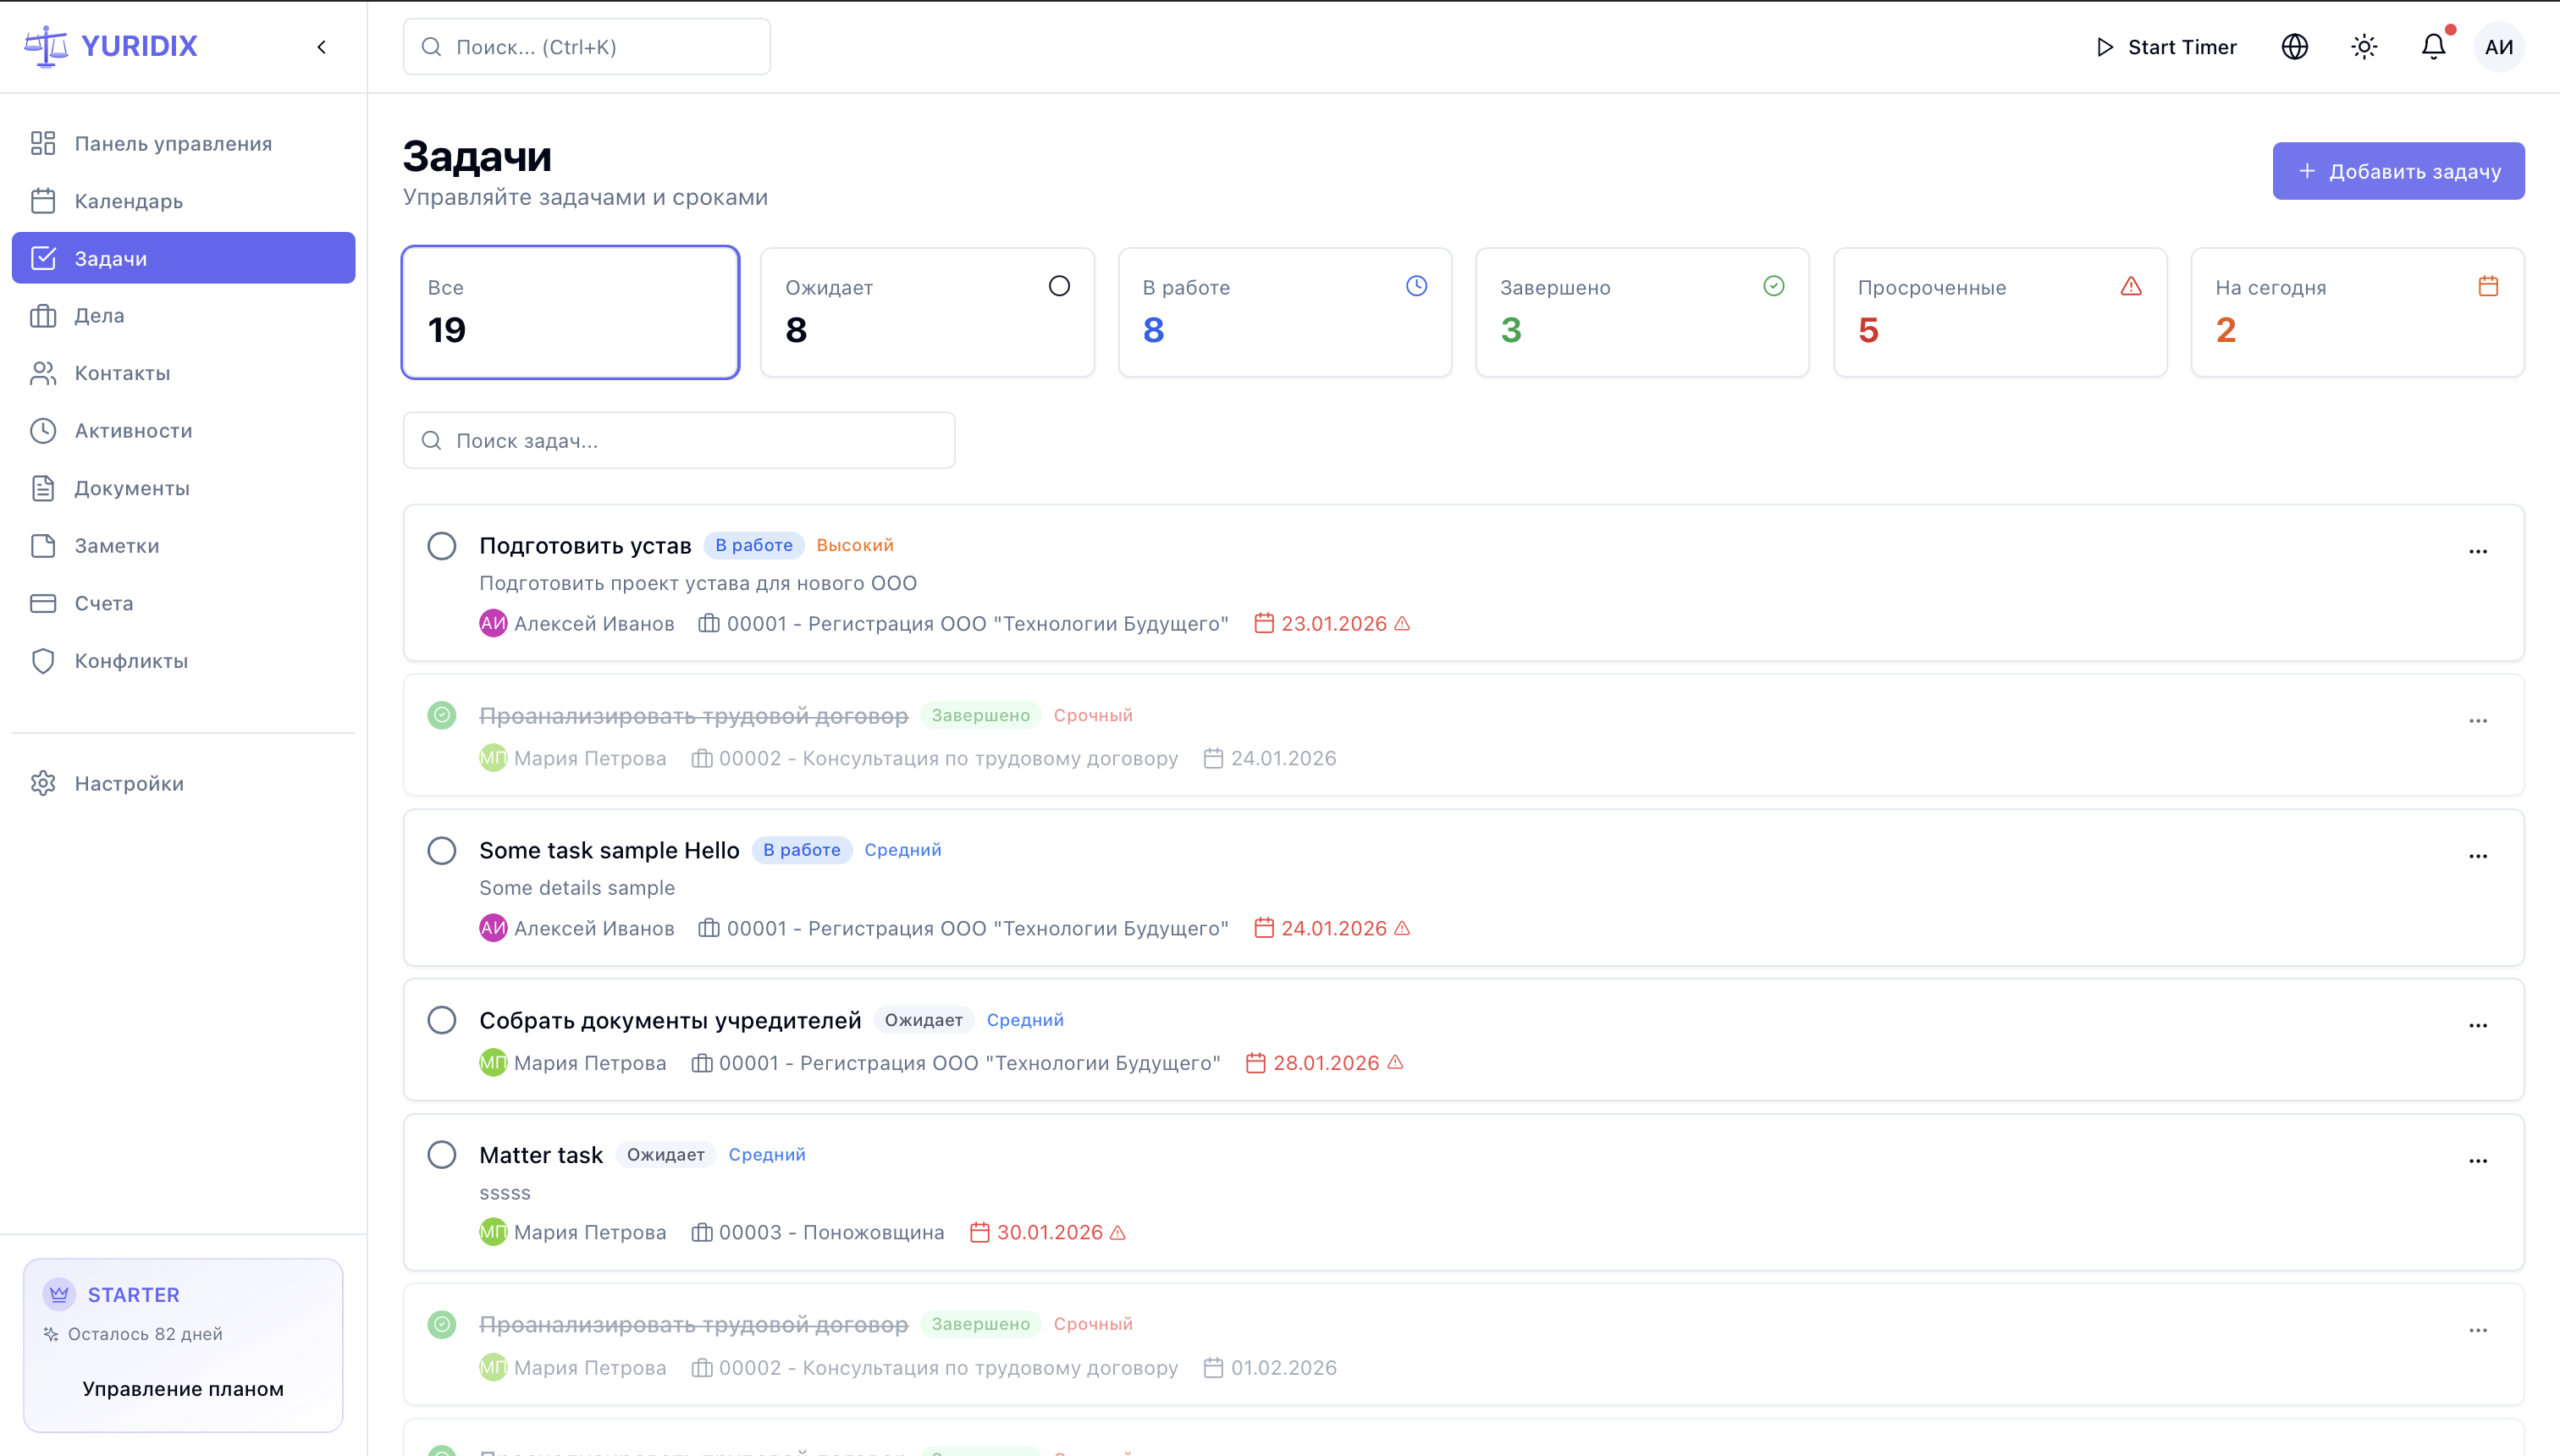Click the Добавить задачу button
The image size is (2560, 1456).
pyautogui.click(x=2398, y=170)
